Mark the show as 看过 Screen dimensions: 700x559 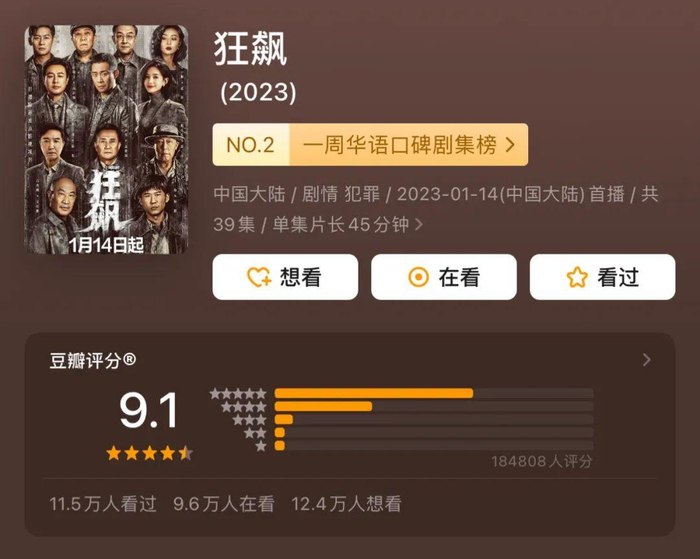tap(603, 278)
